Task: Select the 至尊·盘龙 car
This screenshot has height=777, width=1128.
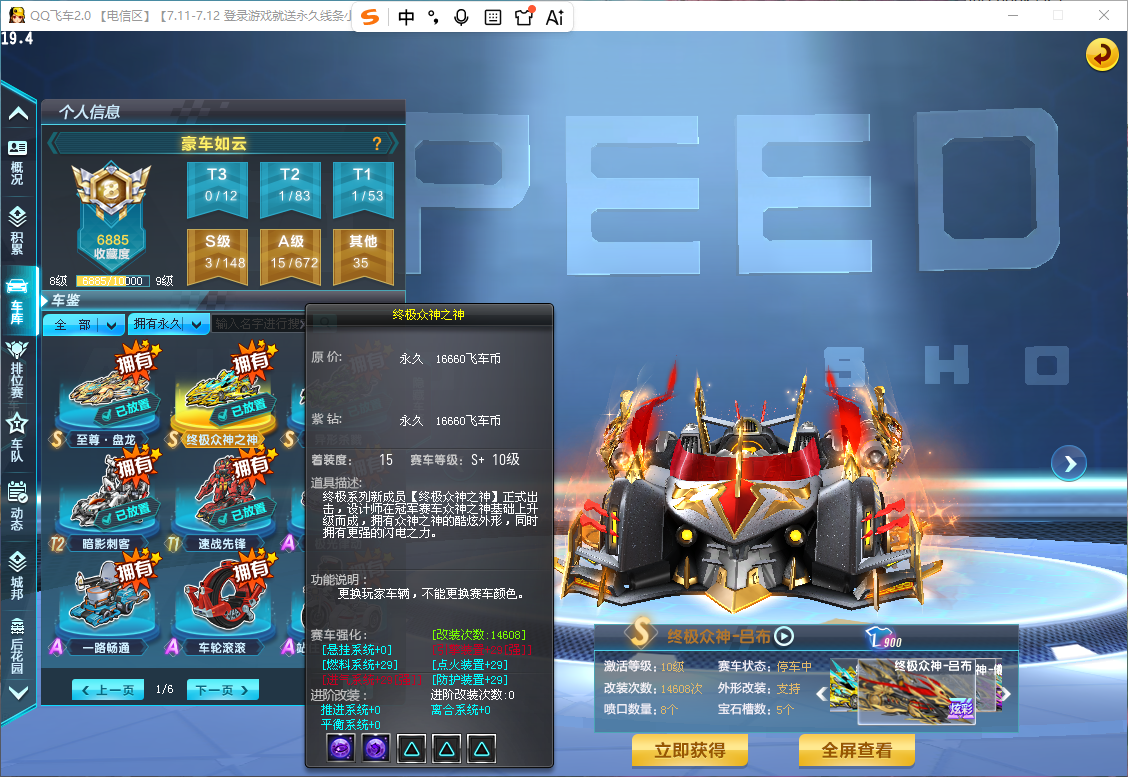Action: pyautogui.click(x=106, y=395)
